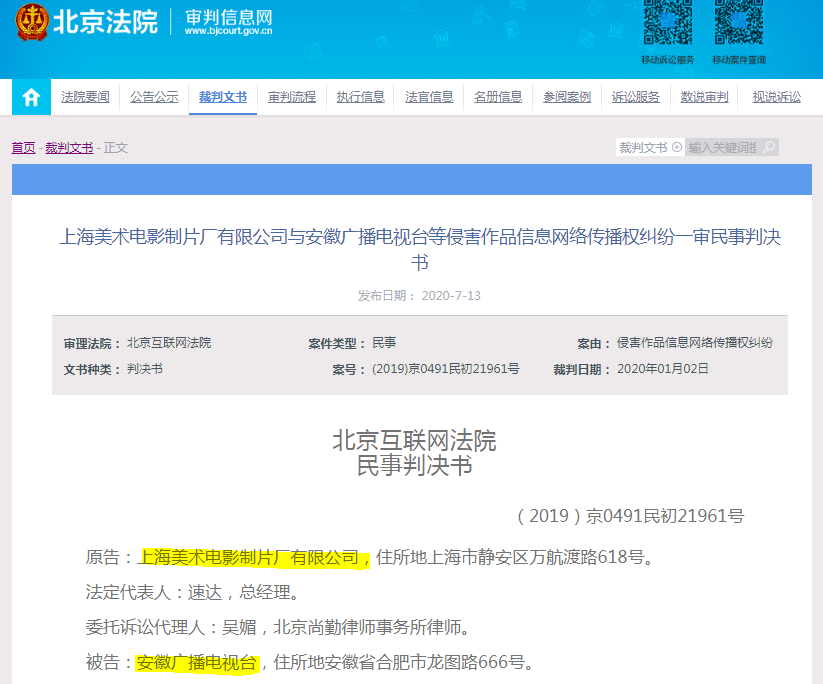
Task: Open the 视说诉讼 menu item
Action: 777,97
